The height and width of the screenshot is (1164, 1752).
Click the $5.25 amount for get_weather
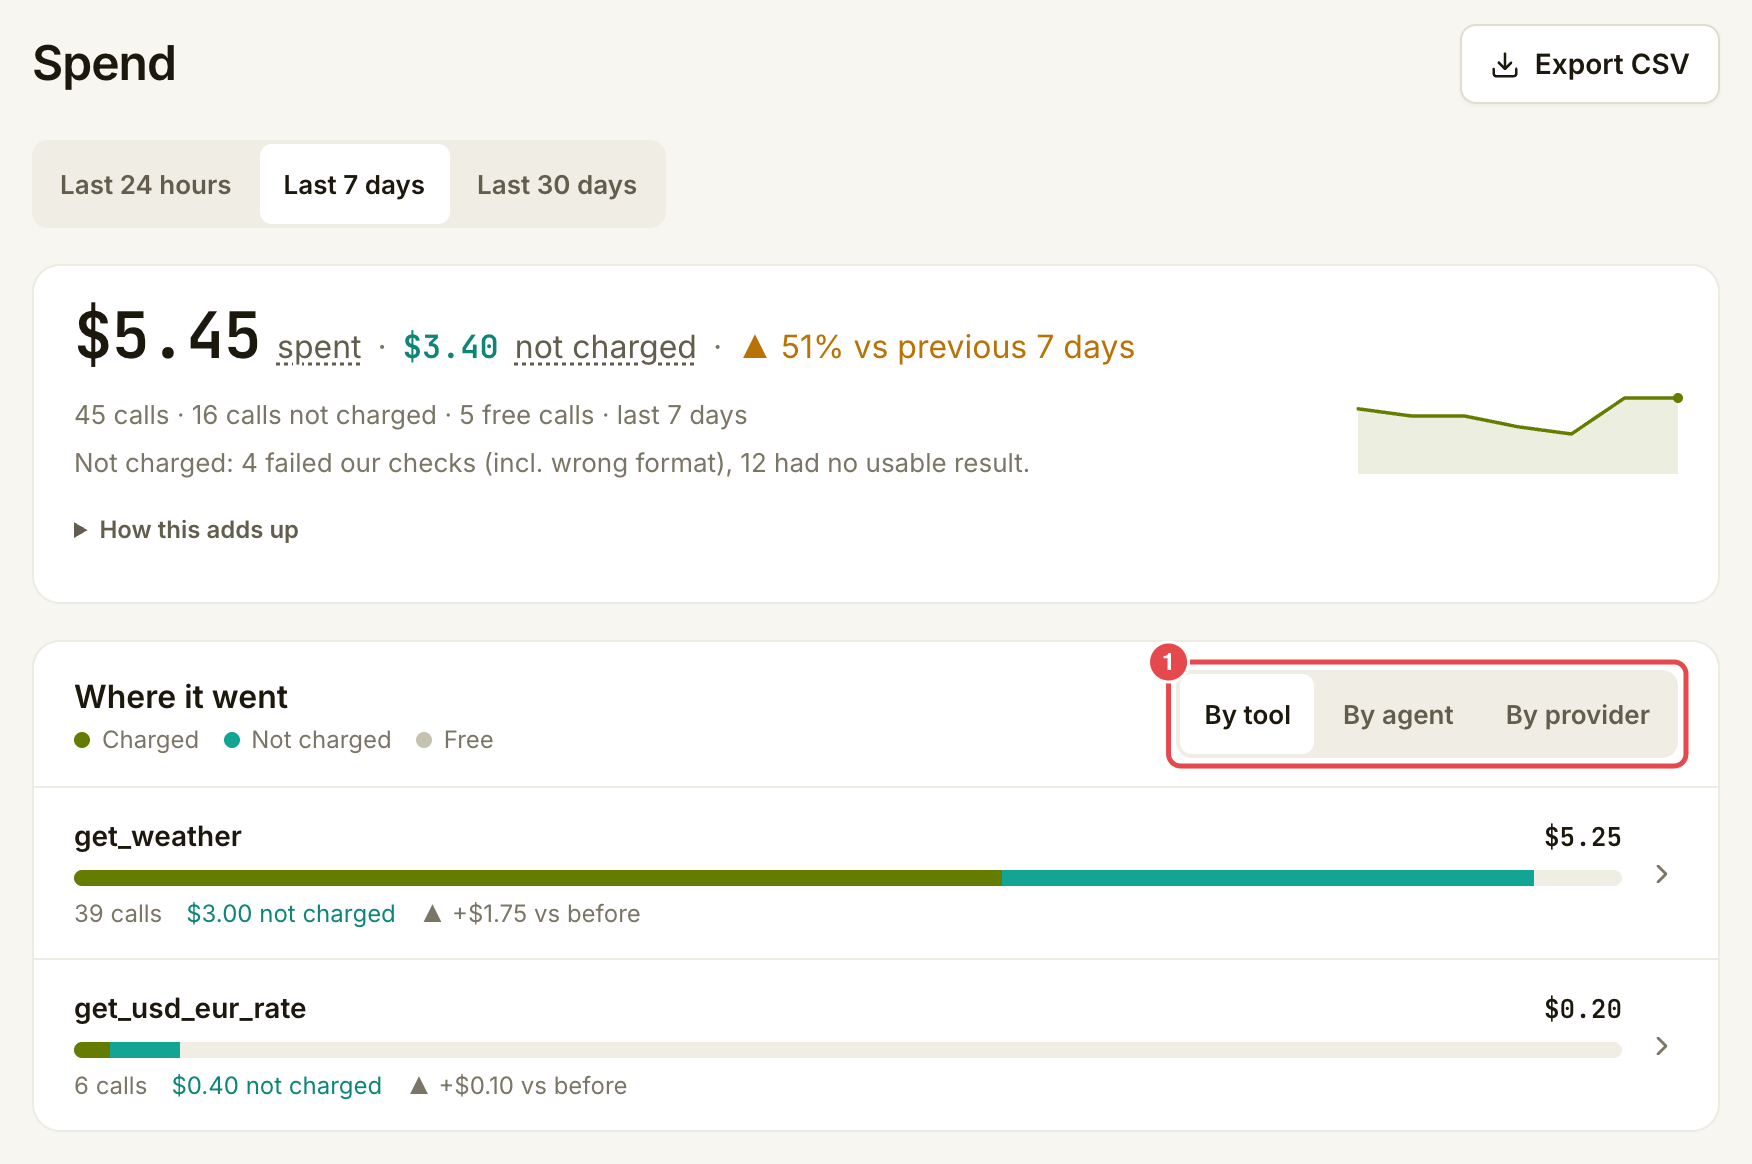point(1583,837)
